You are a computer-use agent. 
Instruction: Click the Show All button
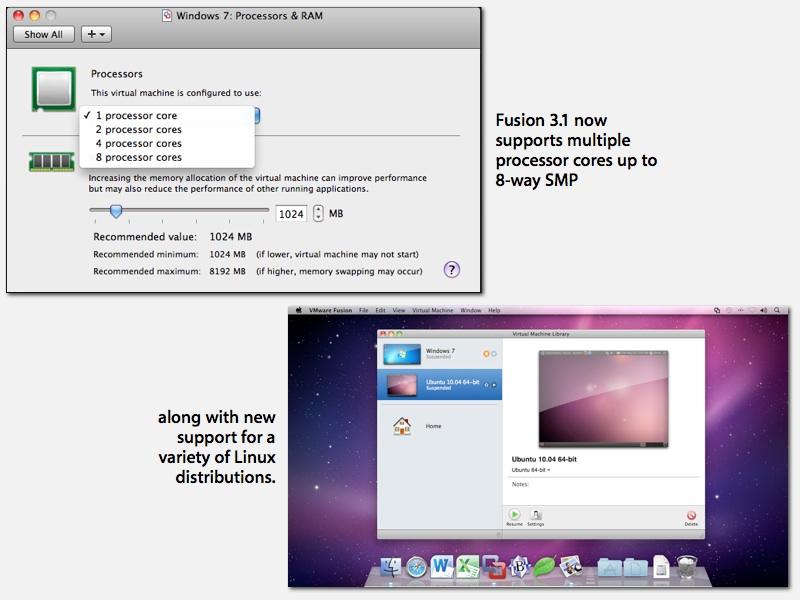tap(43, 34)
